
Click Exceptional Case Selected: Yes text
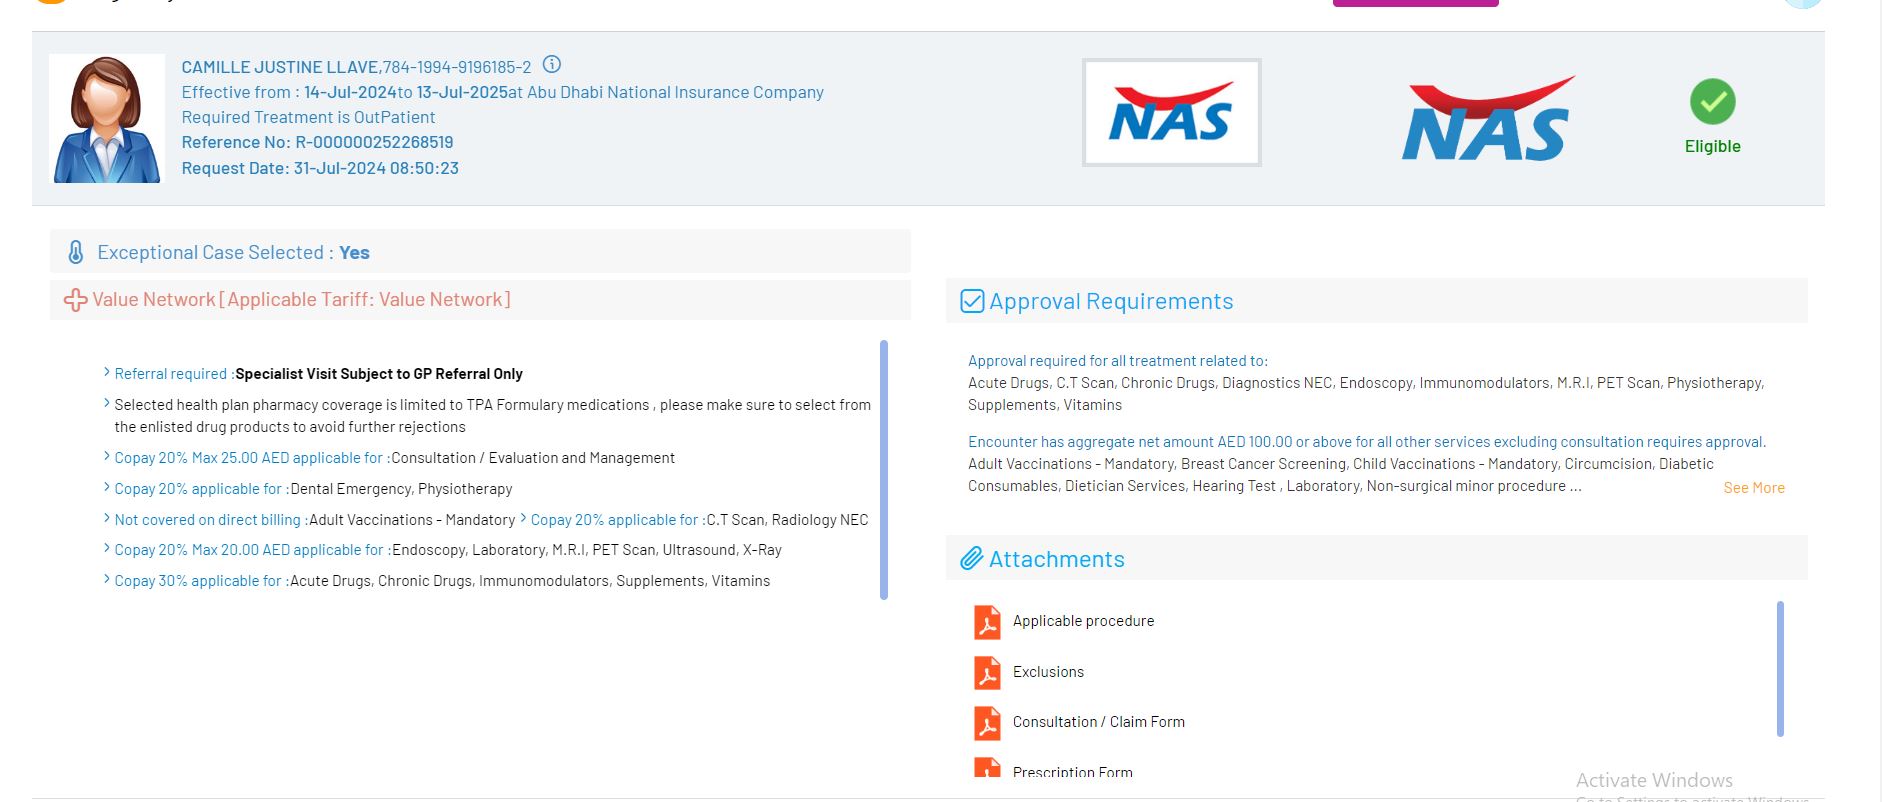point(233,252)
